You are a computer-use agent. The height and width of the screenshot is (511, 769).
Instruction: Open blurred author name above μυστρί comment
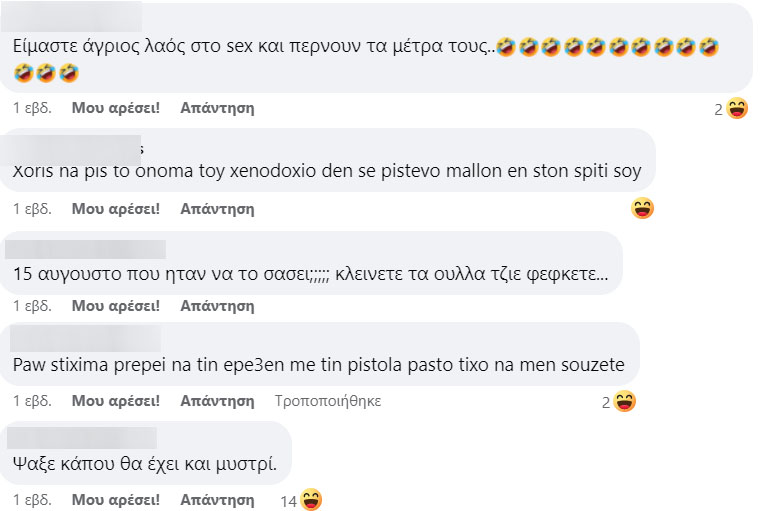pos(82,438)
